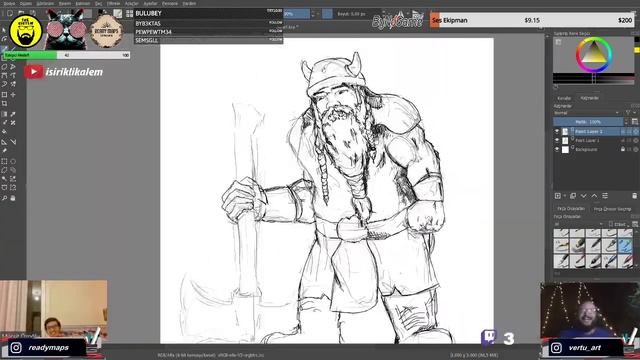Switch to the Katmanlar tab

589,98
